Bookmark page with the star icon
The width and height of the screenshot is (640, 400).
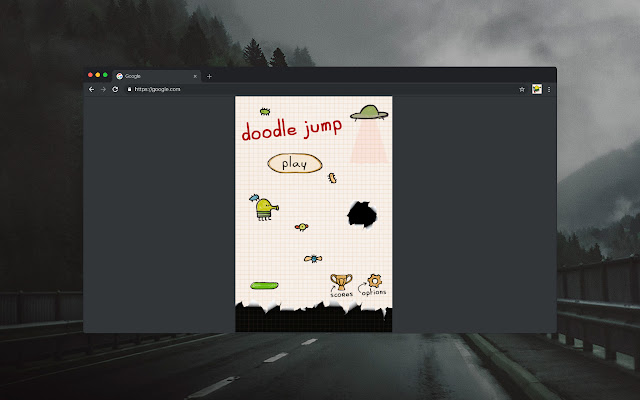pyautogui.click(x=522, y=89)
